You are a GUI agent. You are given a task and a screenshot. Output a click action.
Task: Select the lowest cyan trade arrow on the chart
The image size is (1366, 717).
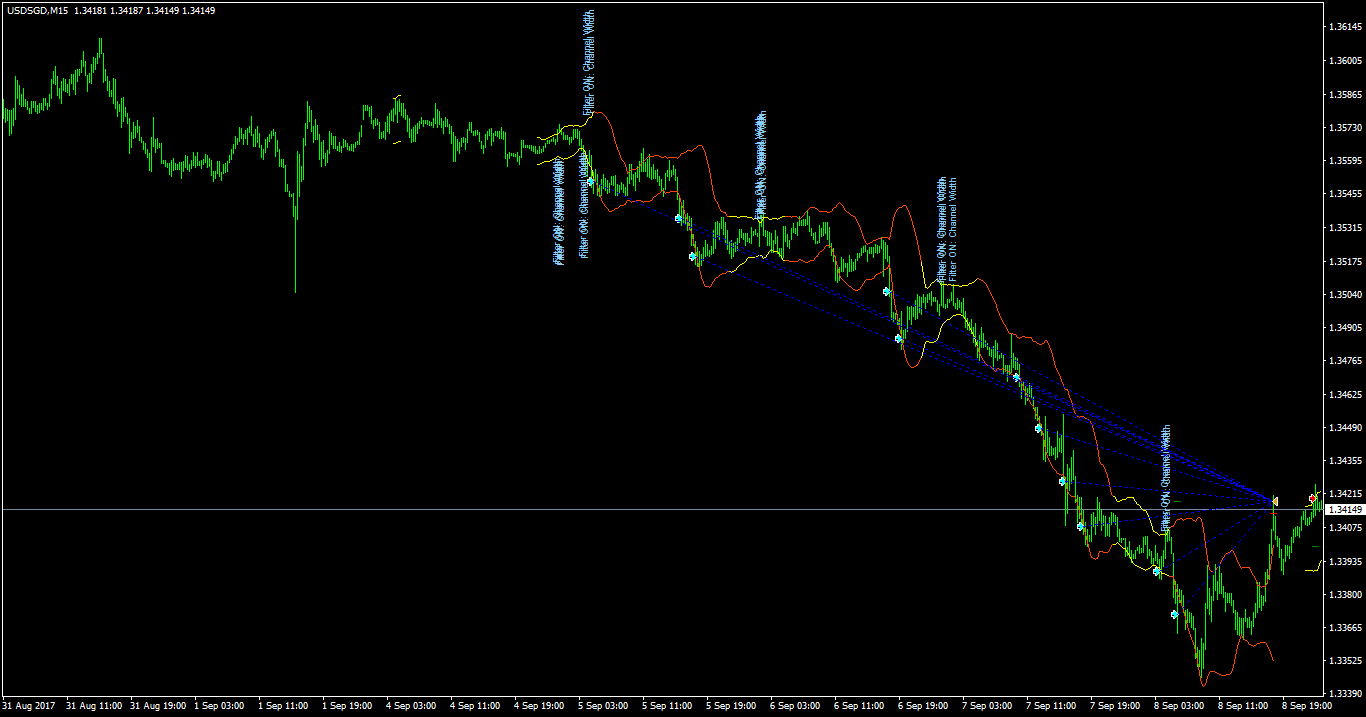pyautogui.click(x=1174, y=614)
